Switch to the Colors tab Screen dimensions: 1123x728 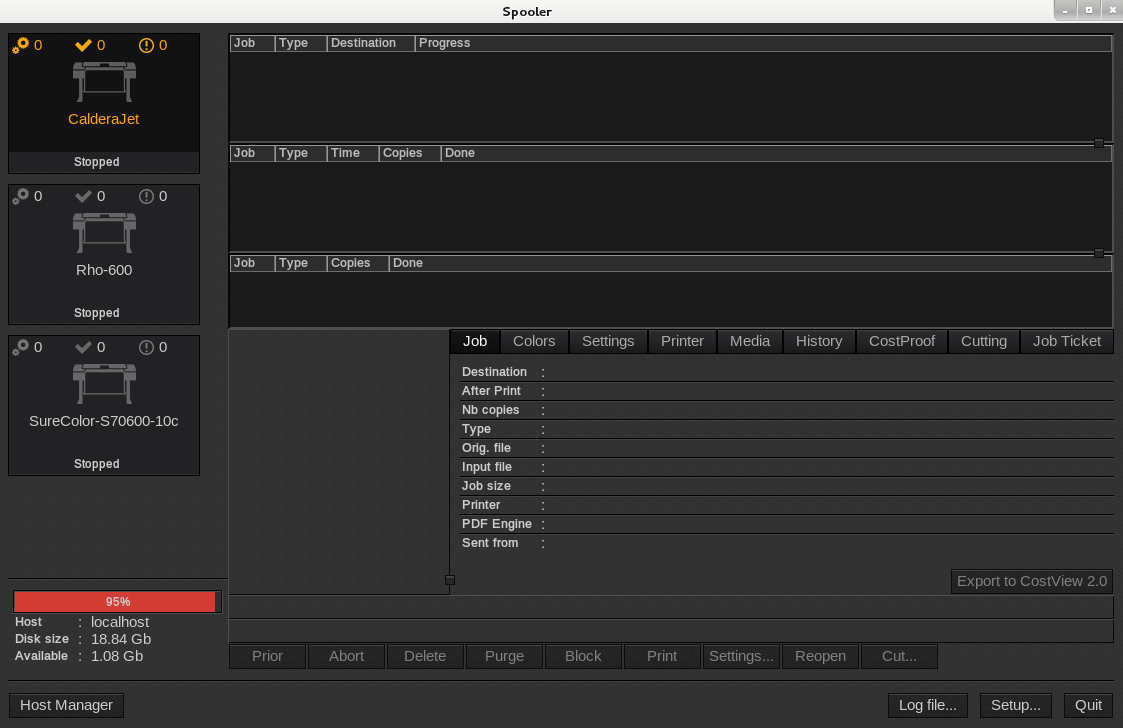click(x=534, y=341)
